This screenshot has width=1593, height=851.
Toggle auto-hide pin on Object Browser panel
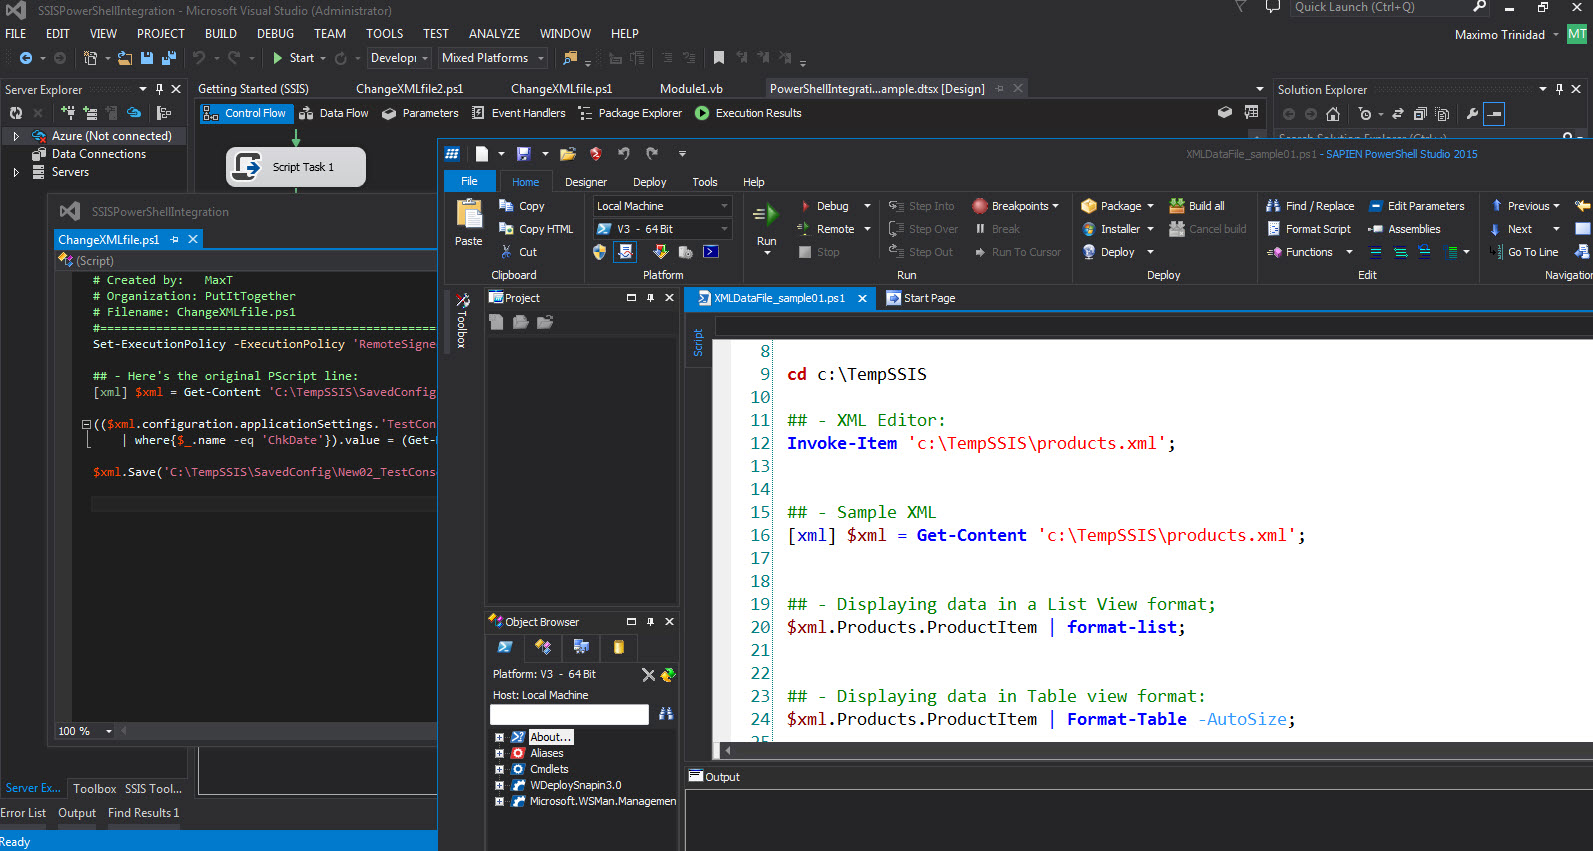(650, 622)
